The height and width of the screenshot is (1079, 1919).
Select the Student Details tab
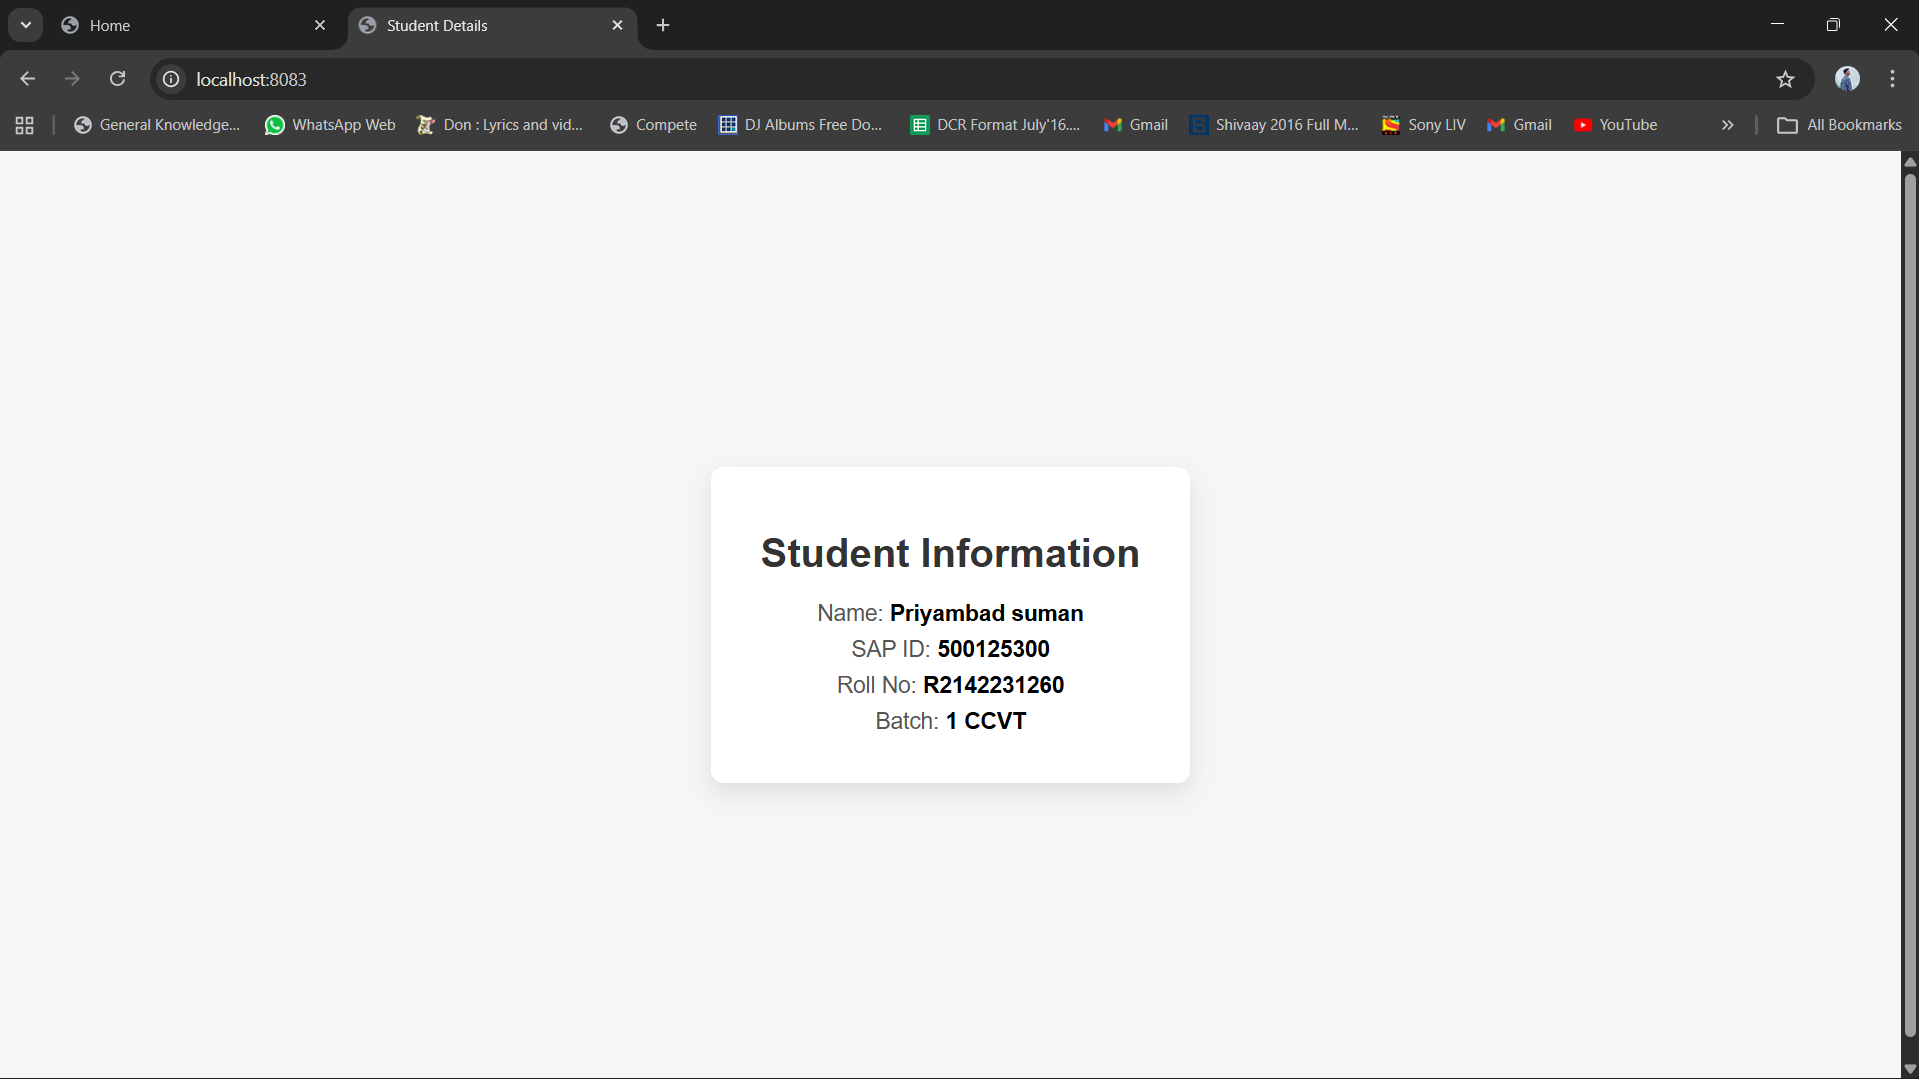pos(480,25)
